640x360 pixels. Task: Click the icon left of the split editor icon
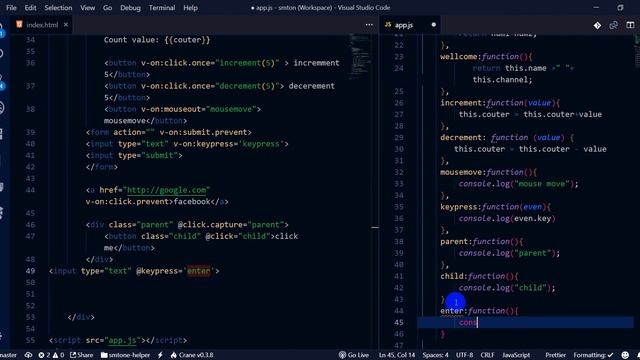coord(613,25)
